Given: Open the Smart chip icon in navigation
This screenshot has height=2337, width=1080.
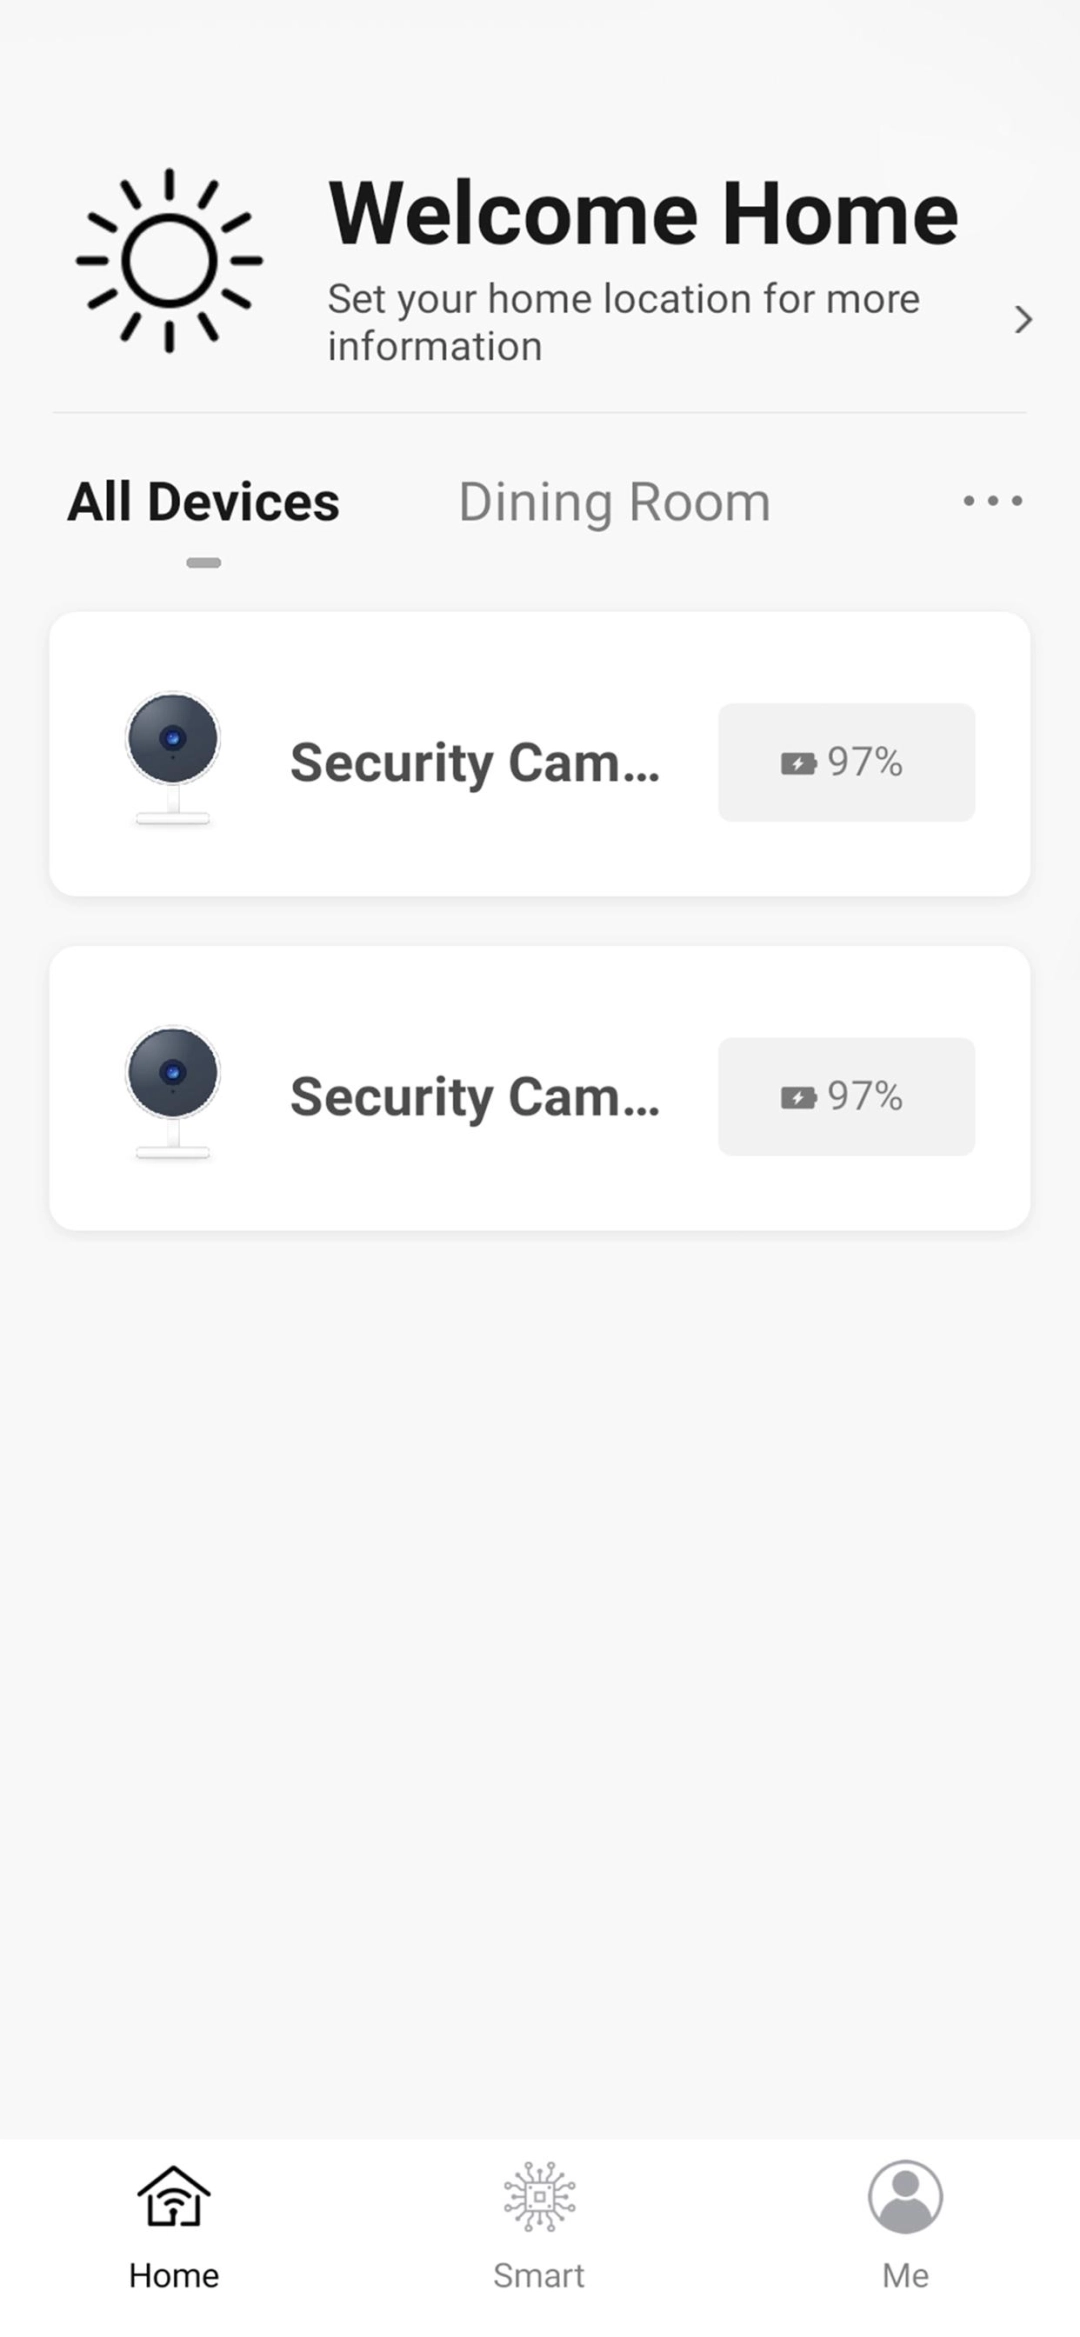Looking at the screenshot, I should click(539, 2197).
